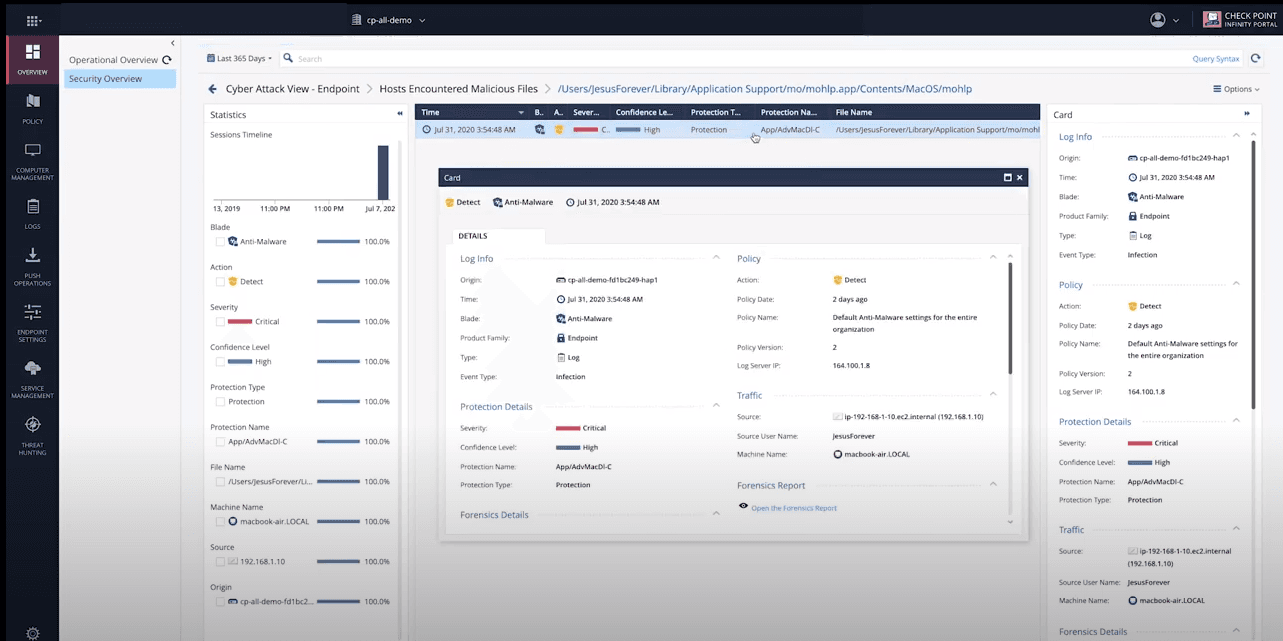Refresh the Operational Overview list
Screen dimensions: 1283x641
[x=167, y=60]
